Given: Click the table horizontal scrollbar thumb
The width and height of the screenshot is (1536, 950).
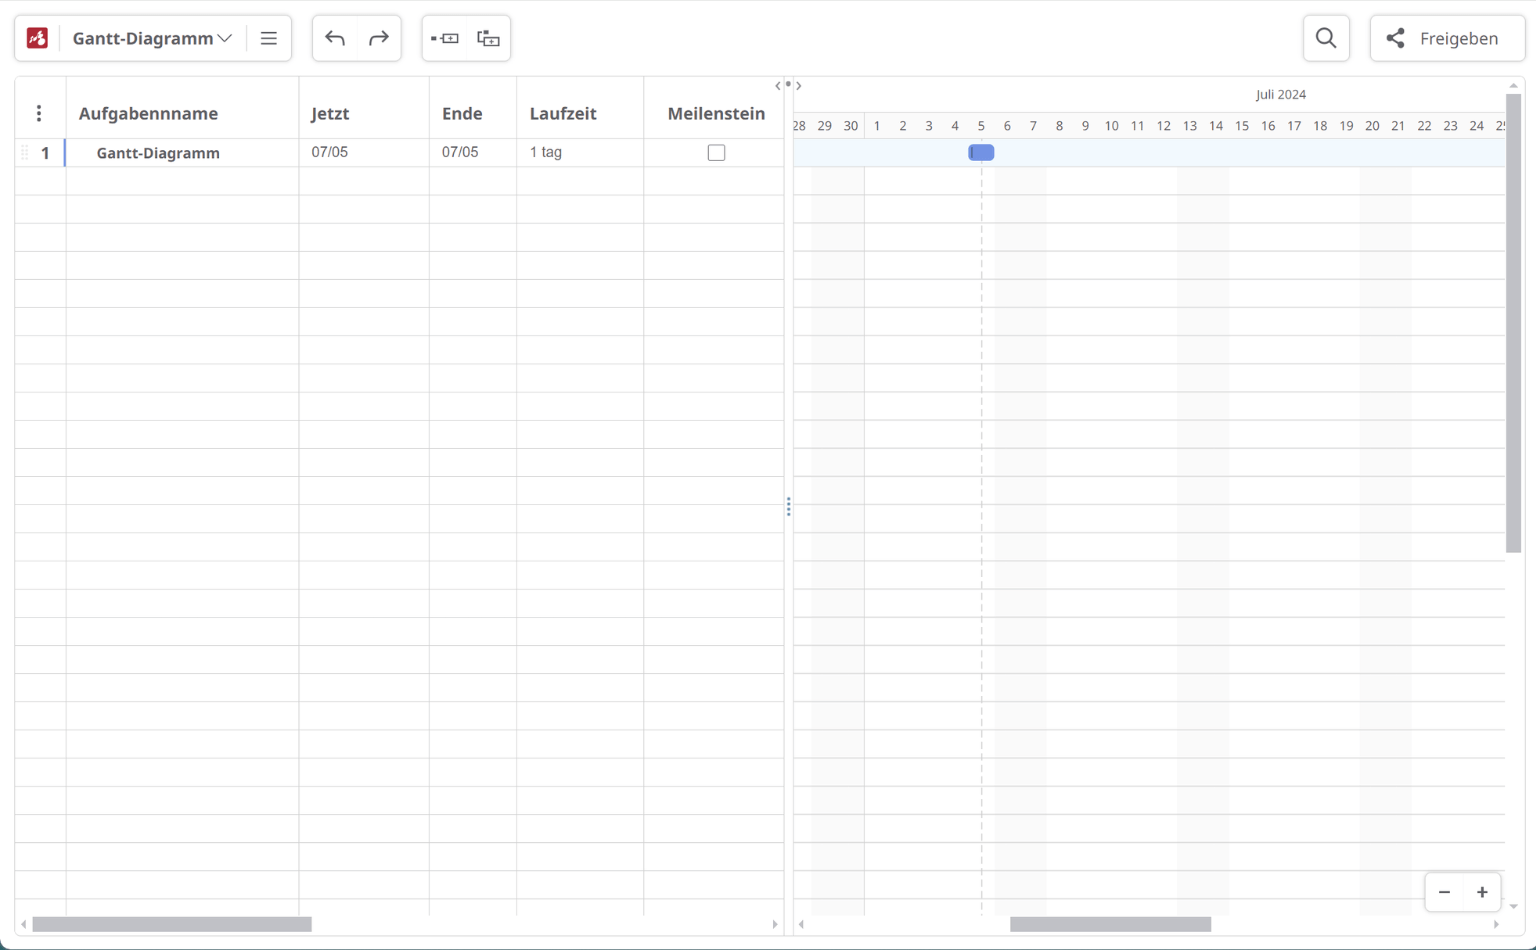Looking at the screenshot, I should pyautogui.click(x=172, y=924).
